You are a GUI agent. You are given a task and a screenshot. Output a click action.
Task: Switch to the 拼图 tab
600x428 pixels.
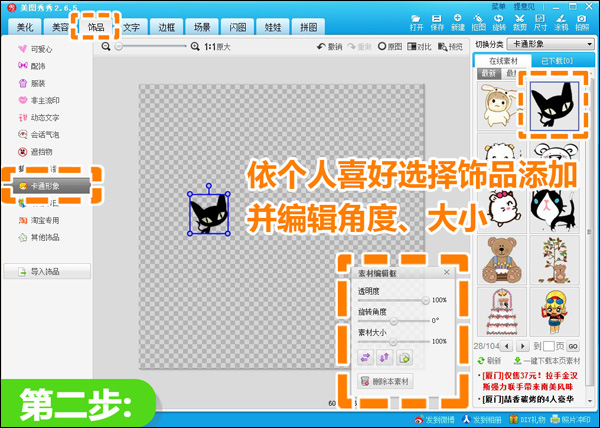[x=308, y=27]
